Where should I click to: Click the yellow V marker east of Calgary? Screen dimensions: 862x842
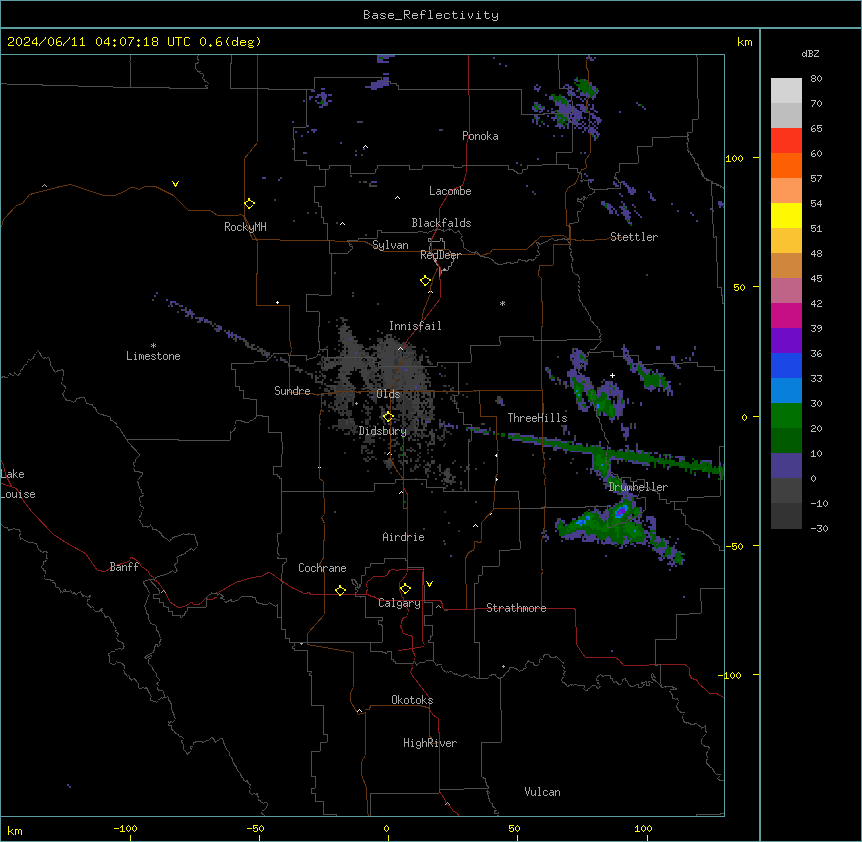429,584
